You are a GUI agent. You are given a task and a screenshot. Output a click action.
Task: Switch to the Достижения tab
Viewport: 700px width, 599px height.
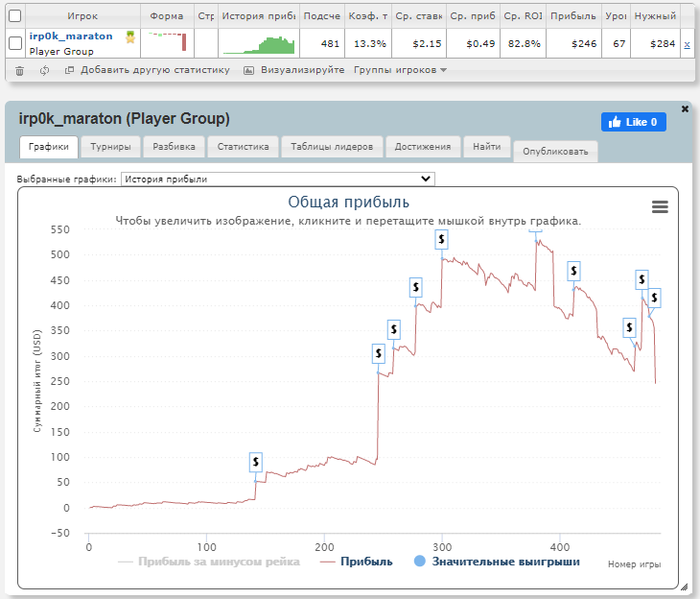coord(422,147)
